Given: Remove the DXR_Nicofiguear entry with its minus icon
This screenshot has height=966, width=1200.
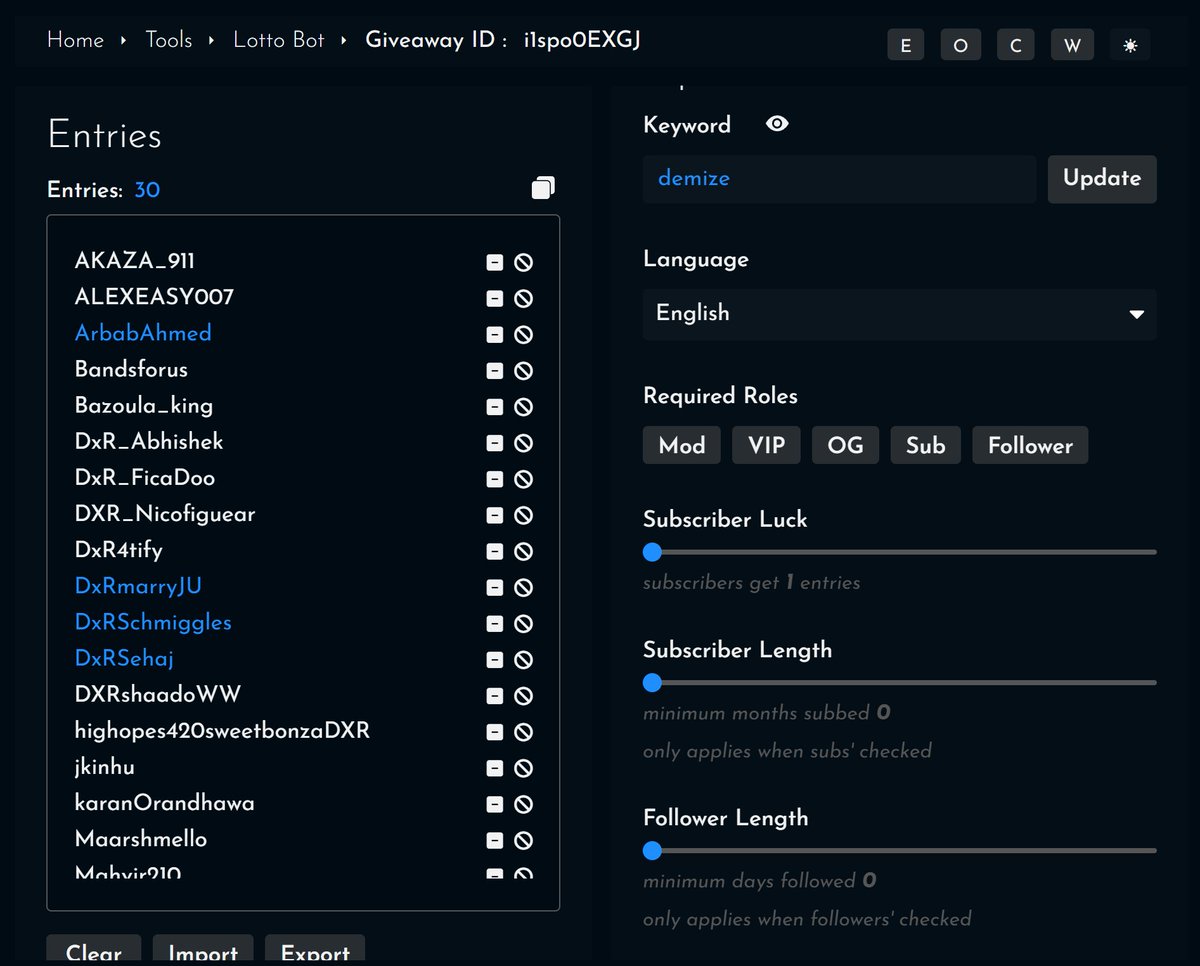Looking at the screenshot, I should point(494,515).
